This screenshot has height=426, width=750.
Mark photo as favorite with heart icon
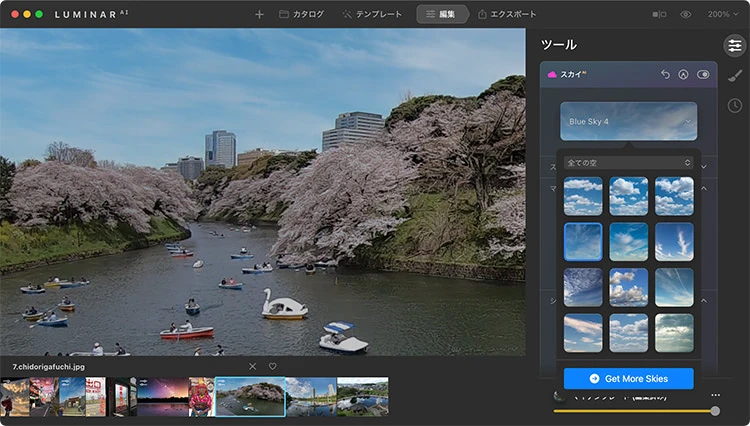click(272, 366)
